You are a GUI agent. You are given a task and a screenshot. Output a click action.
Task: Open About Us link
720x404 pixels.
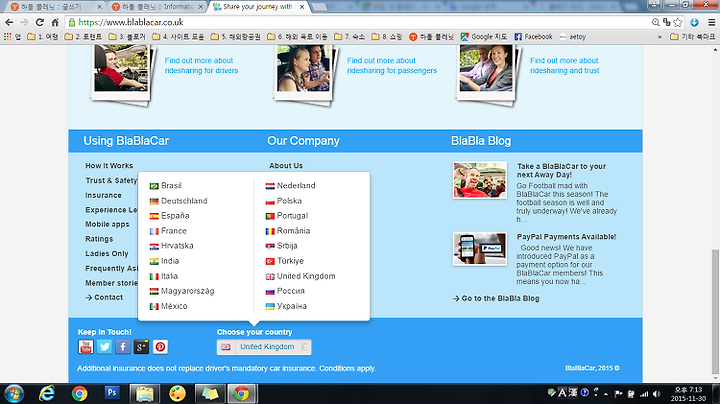click(x=286, y=166)
